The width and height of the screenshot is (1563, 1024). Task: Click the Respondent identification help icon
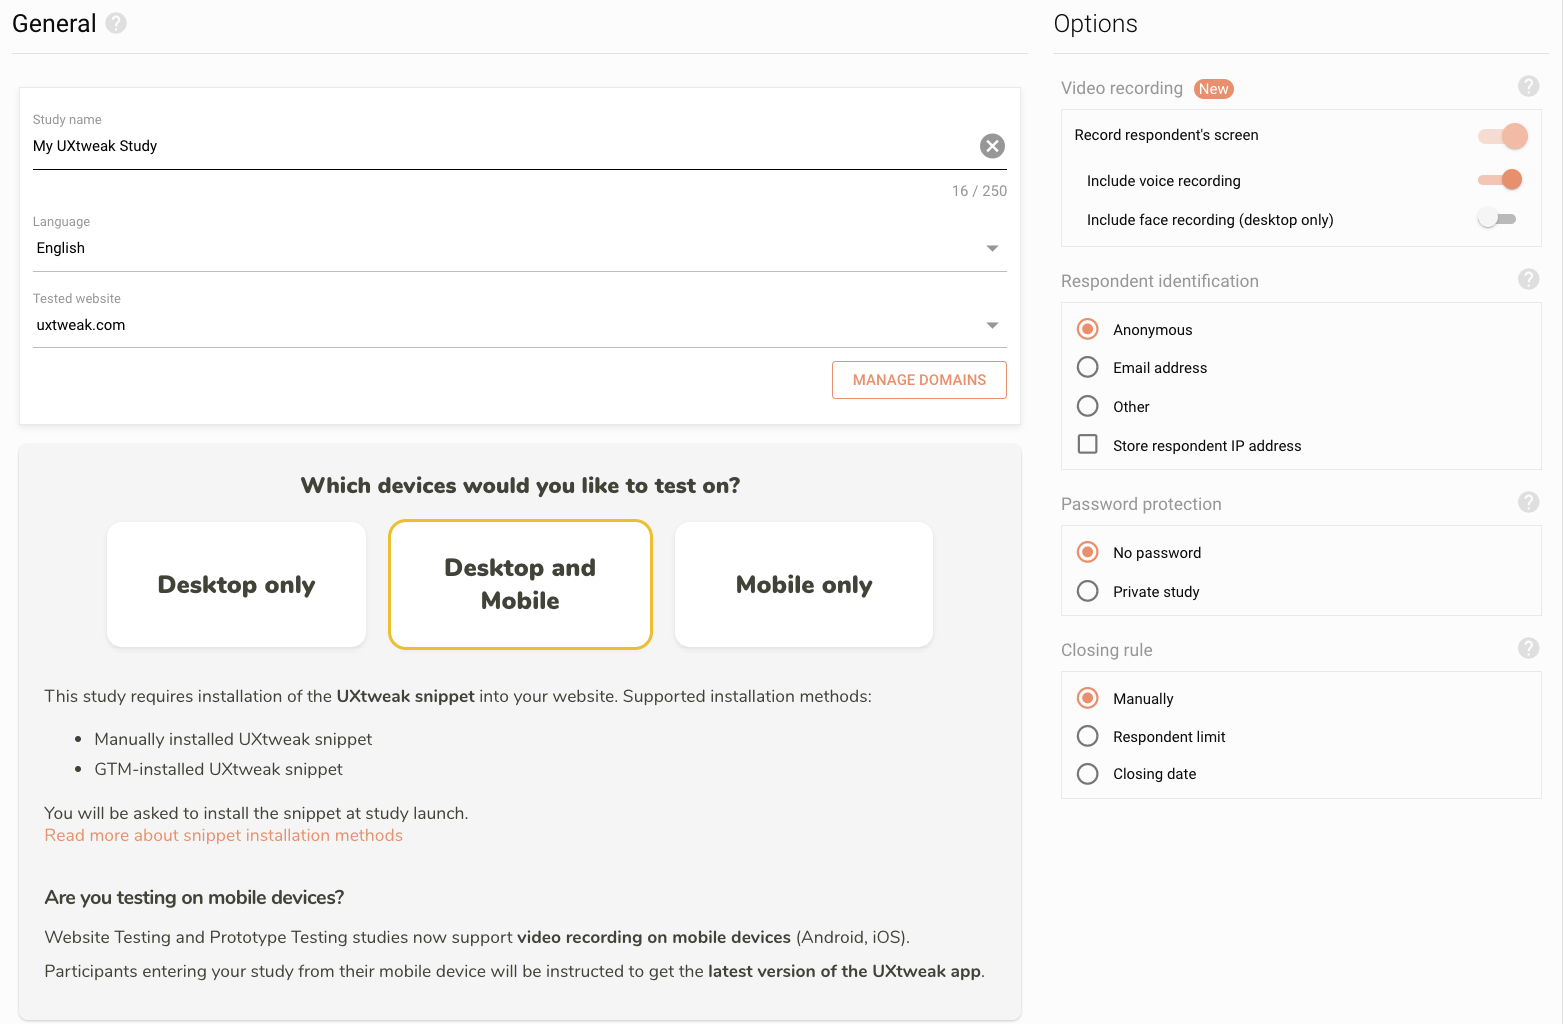[x=1528, y=279]
